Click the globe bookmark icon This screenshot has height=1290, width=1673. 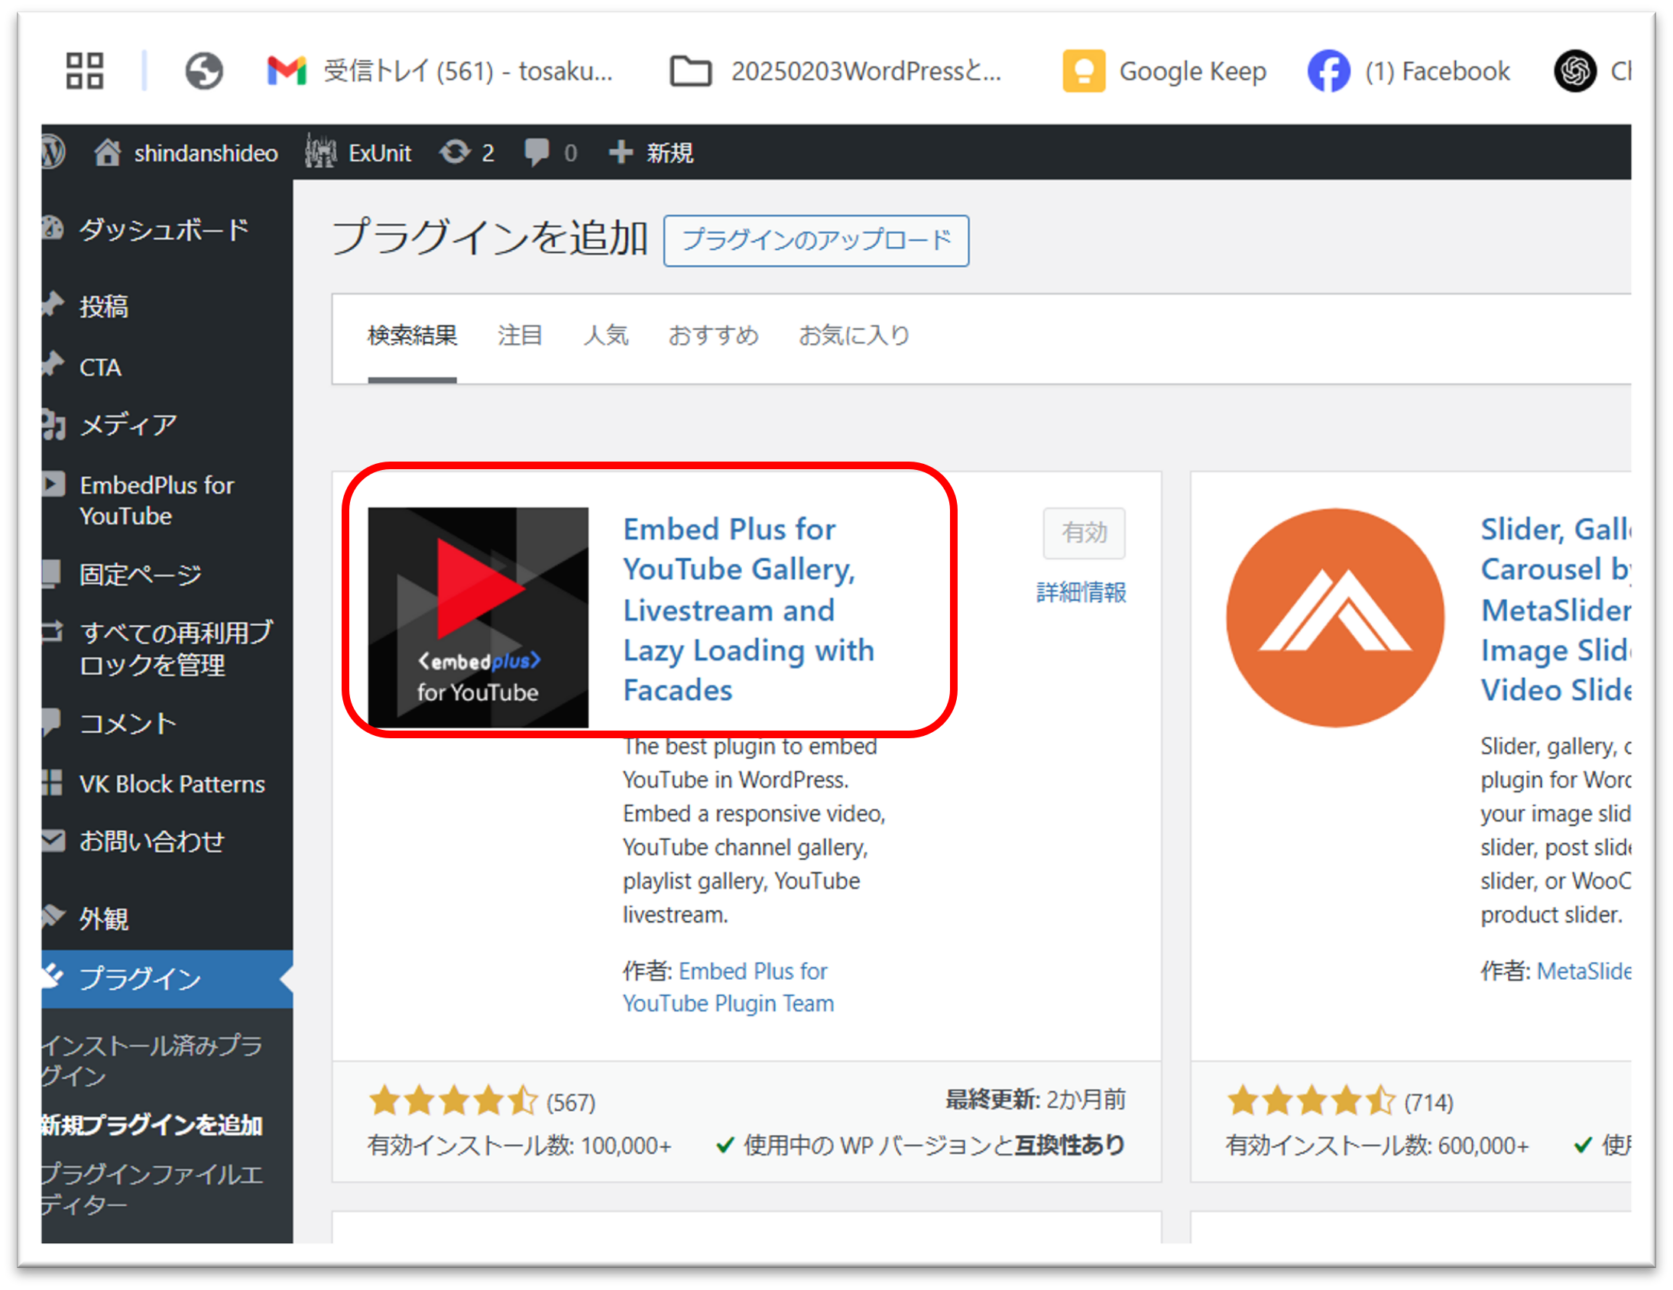point(204,71)
